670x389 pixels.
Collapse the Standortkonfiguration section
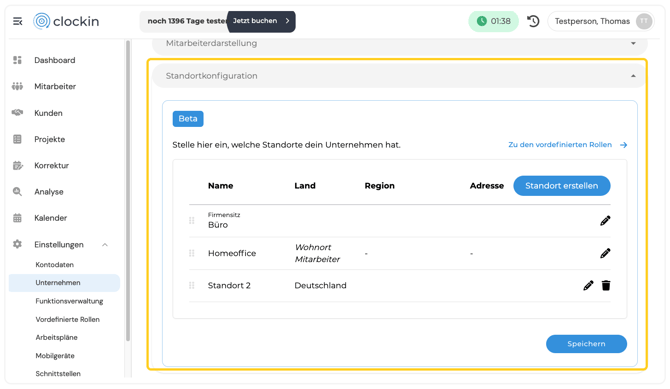(x=633, y=76)
